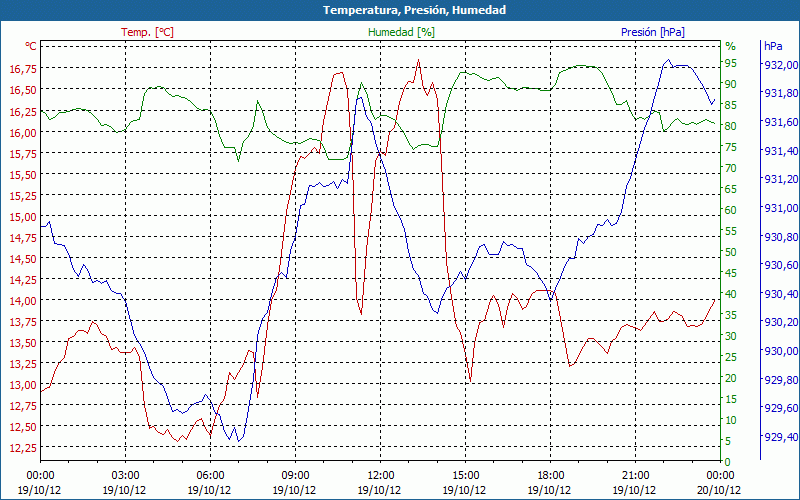Image resolution: width=800 pixels, height=500 pixels.
Task: Click pressure axis value '932,00'
Action: [779, 65]
